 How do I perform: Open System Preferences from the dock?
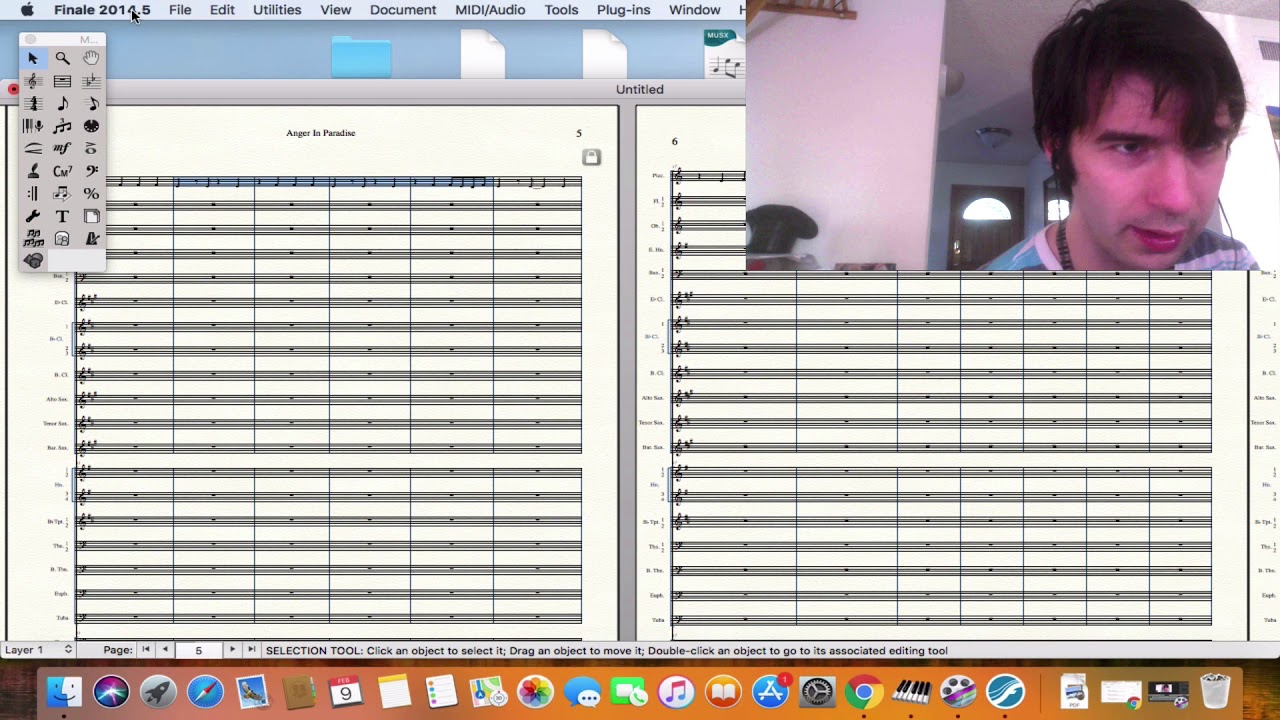click(x=817, y=692)
